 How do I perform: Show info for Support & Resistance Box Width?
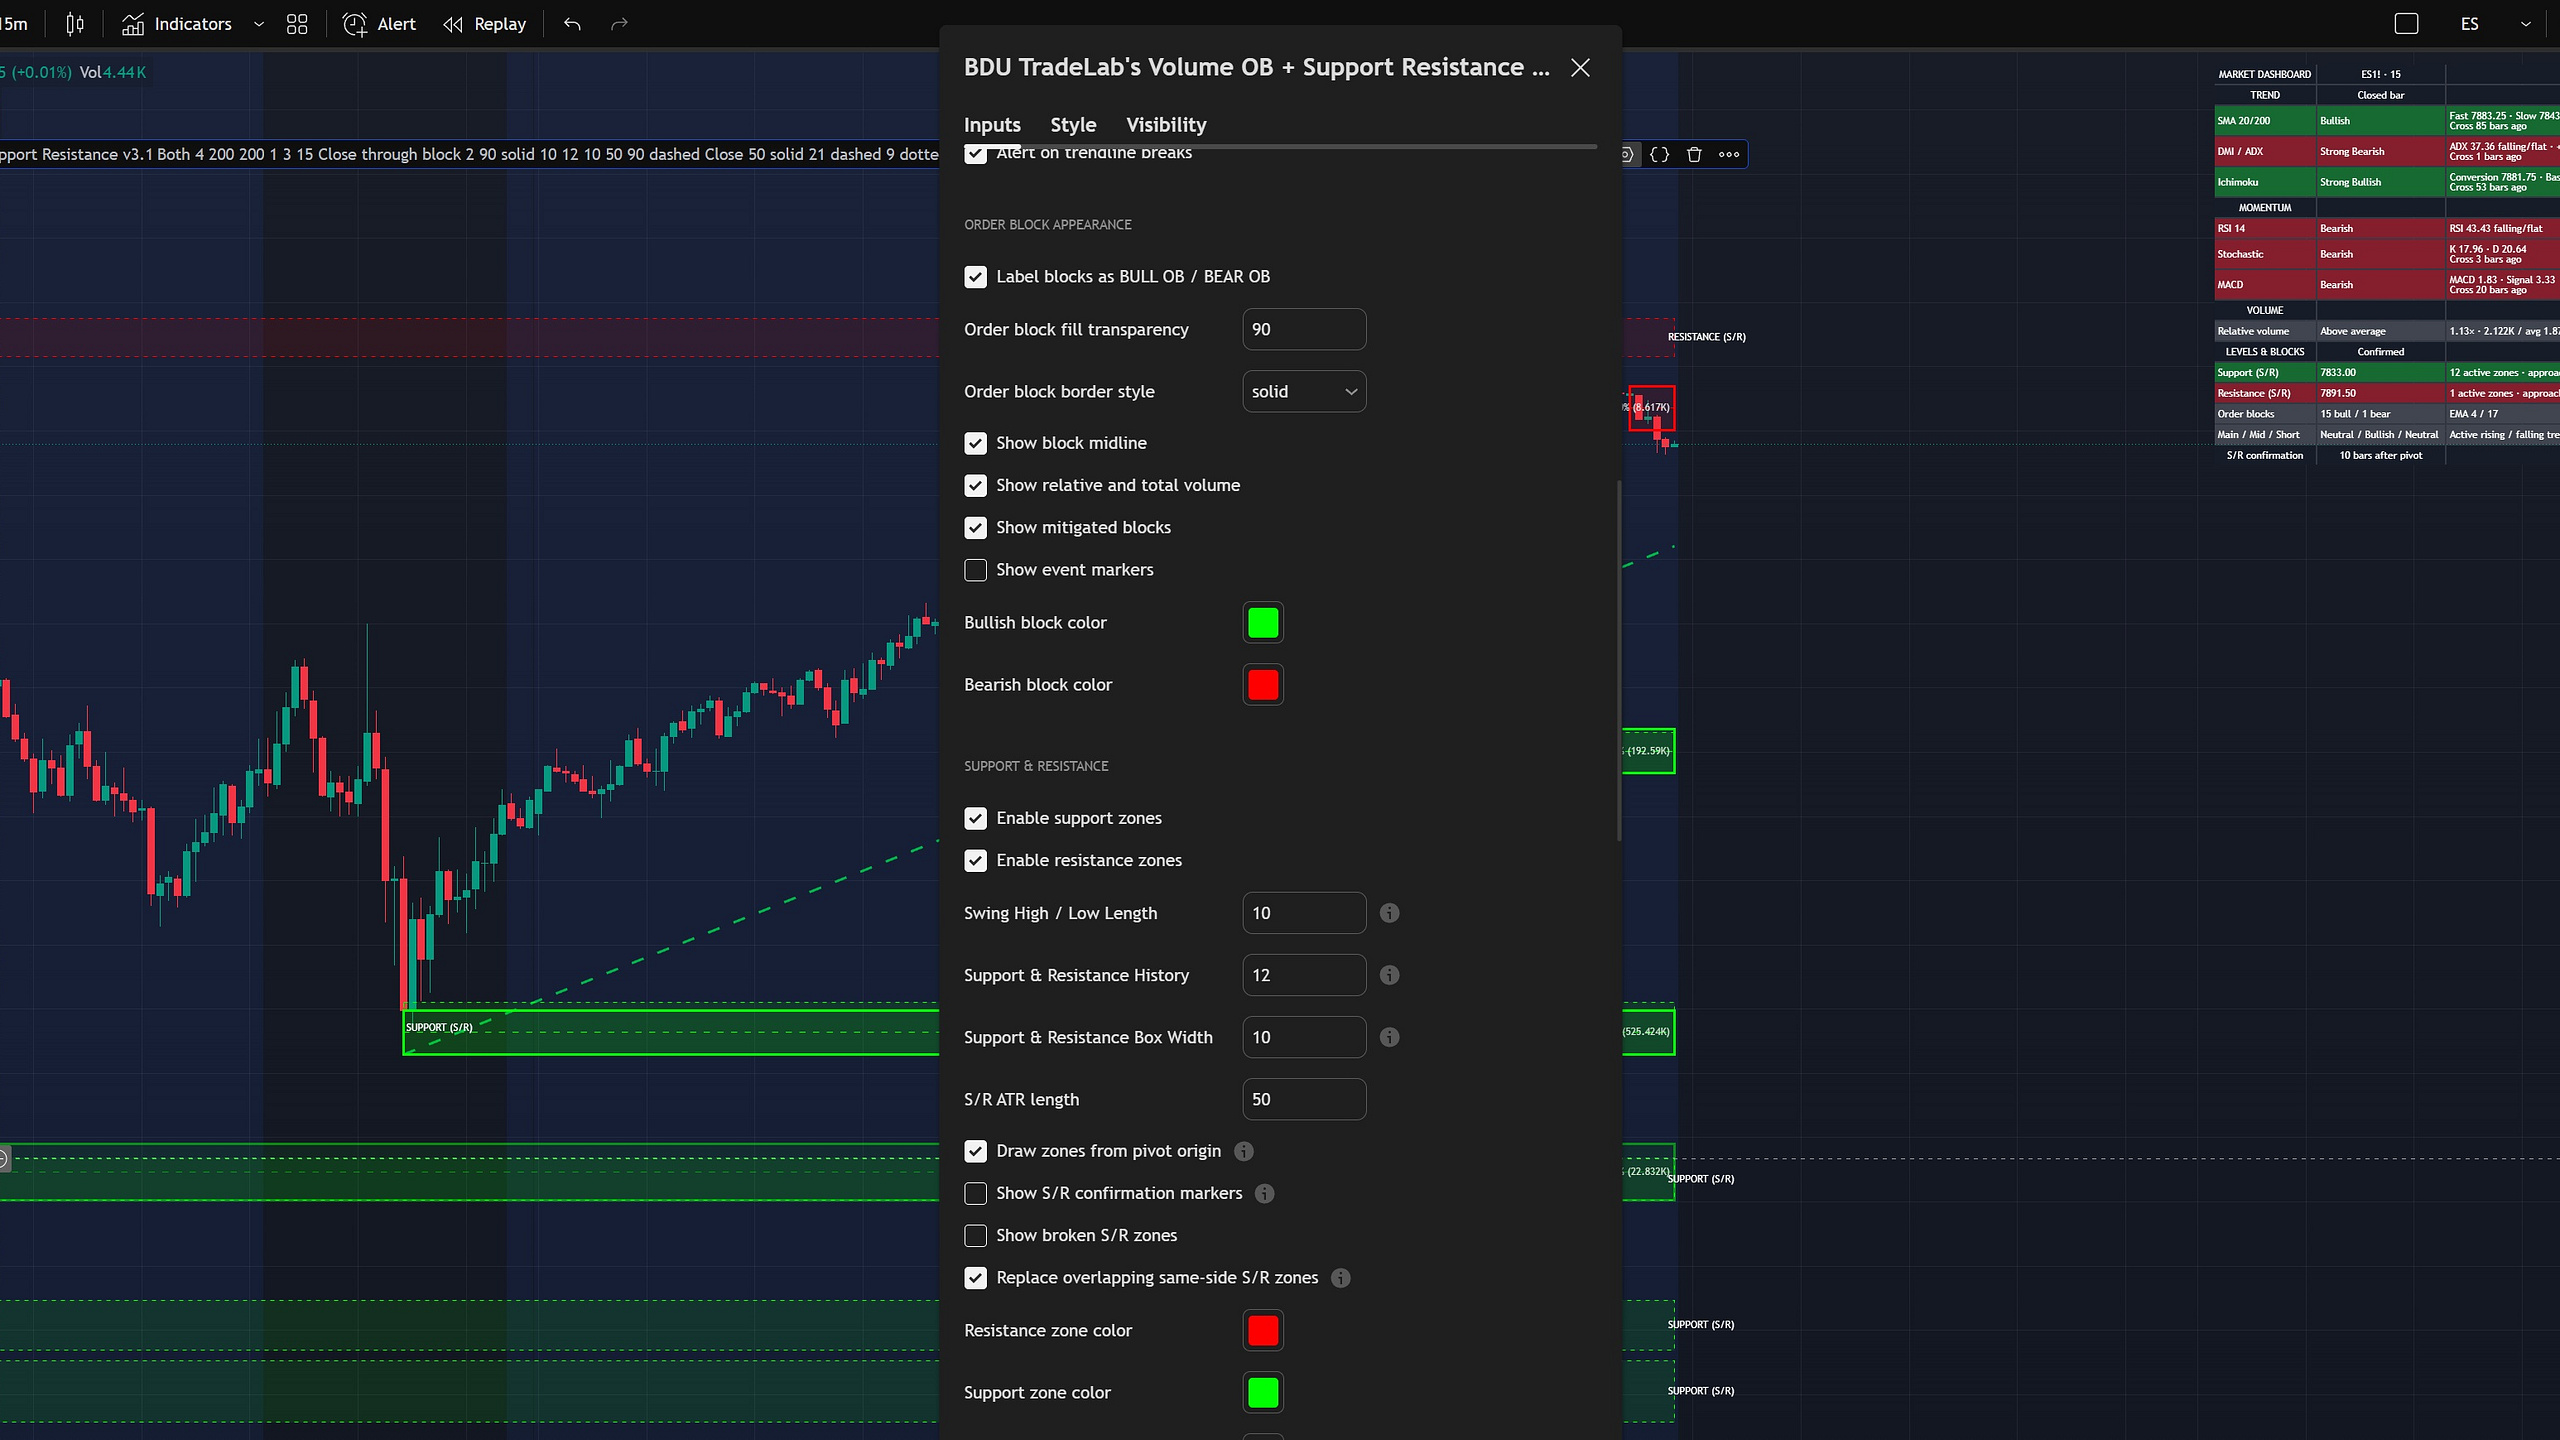point(1389,1037)
